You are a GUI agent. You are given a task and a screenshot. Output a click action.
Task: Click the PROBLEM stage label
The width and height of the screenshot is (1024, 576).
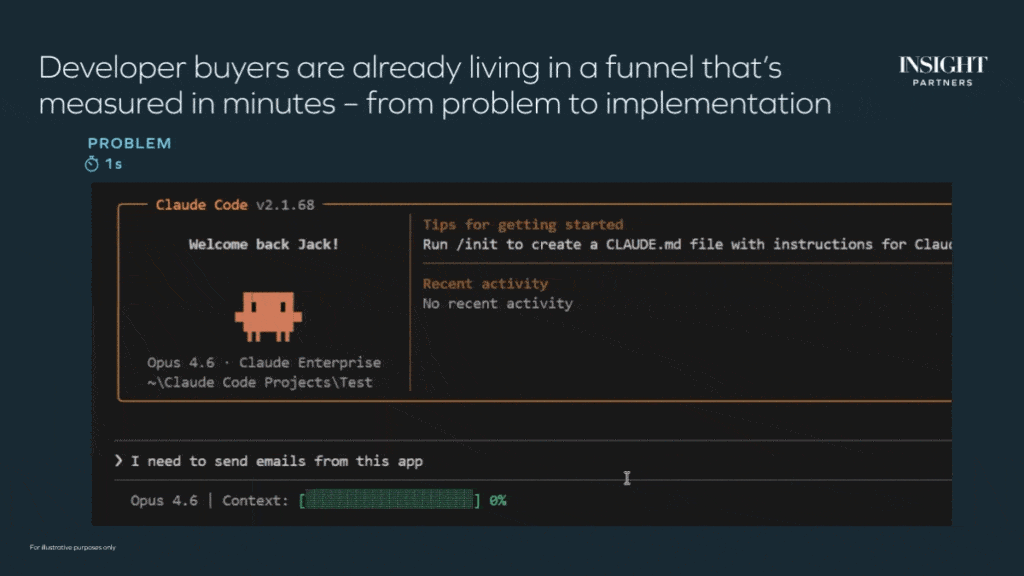129,143
